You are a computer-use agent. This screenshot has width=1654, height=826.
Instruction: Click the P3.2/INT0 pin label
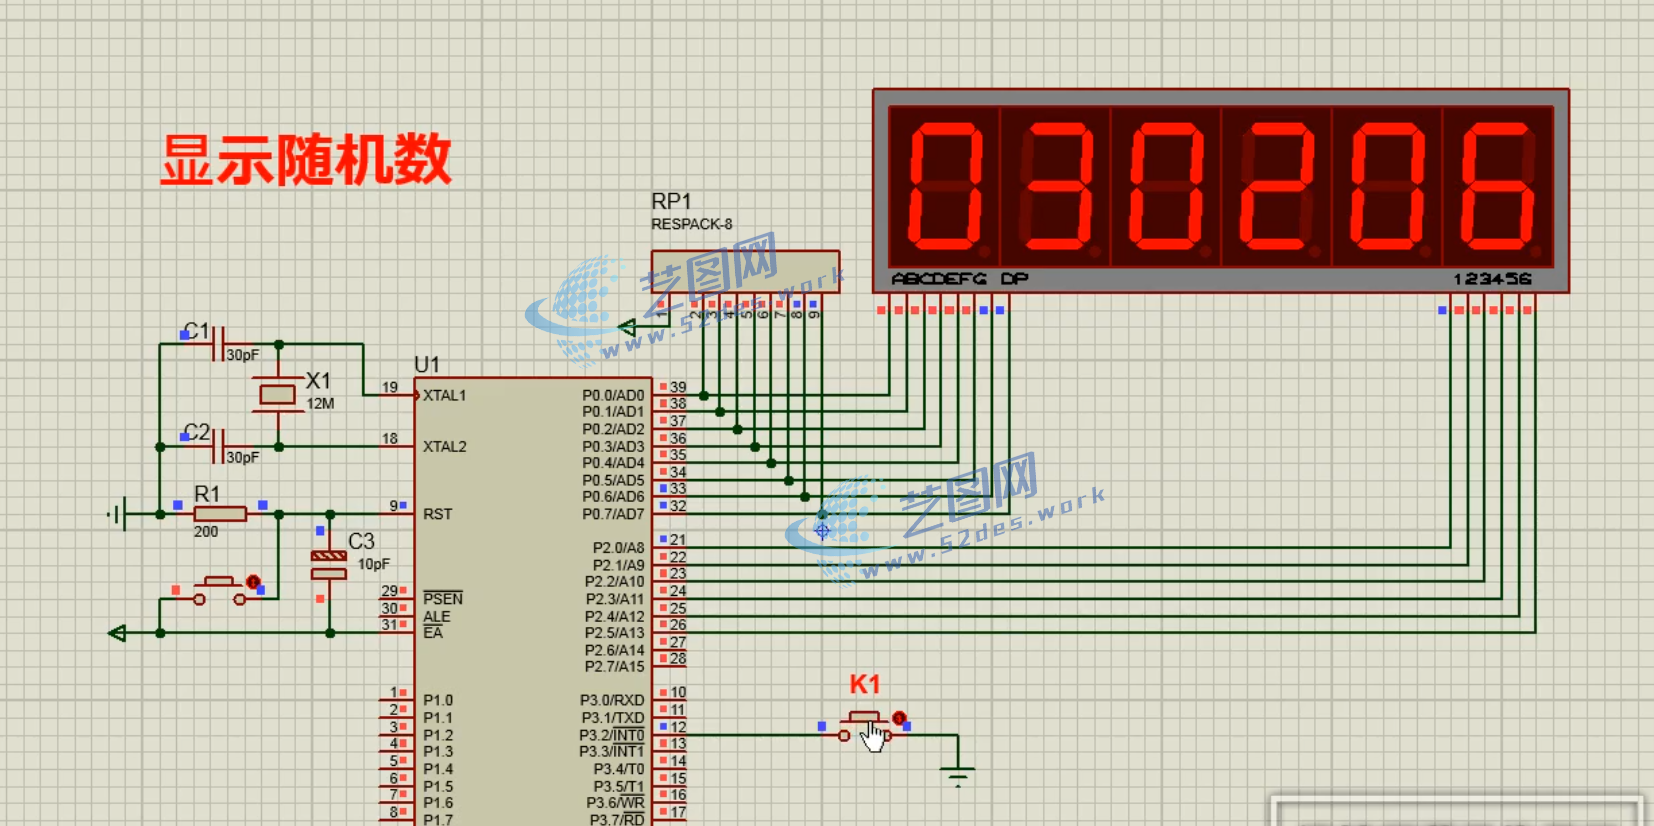point(612,735)
